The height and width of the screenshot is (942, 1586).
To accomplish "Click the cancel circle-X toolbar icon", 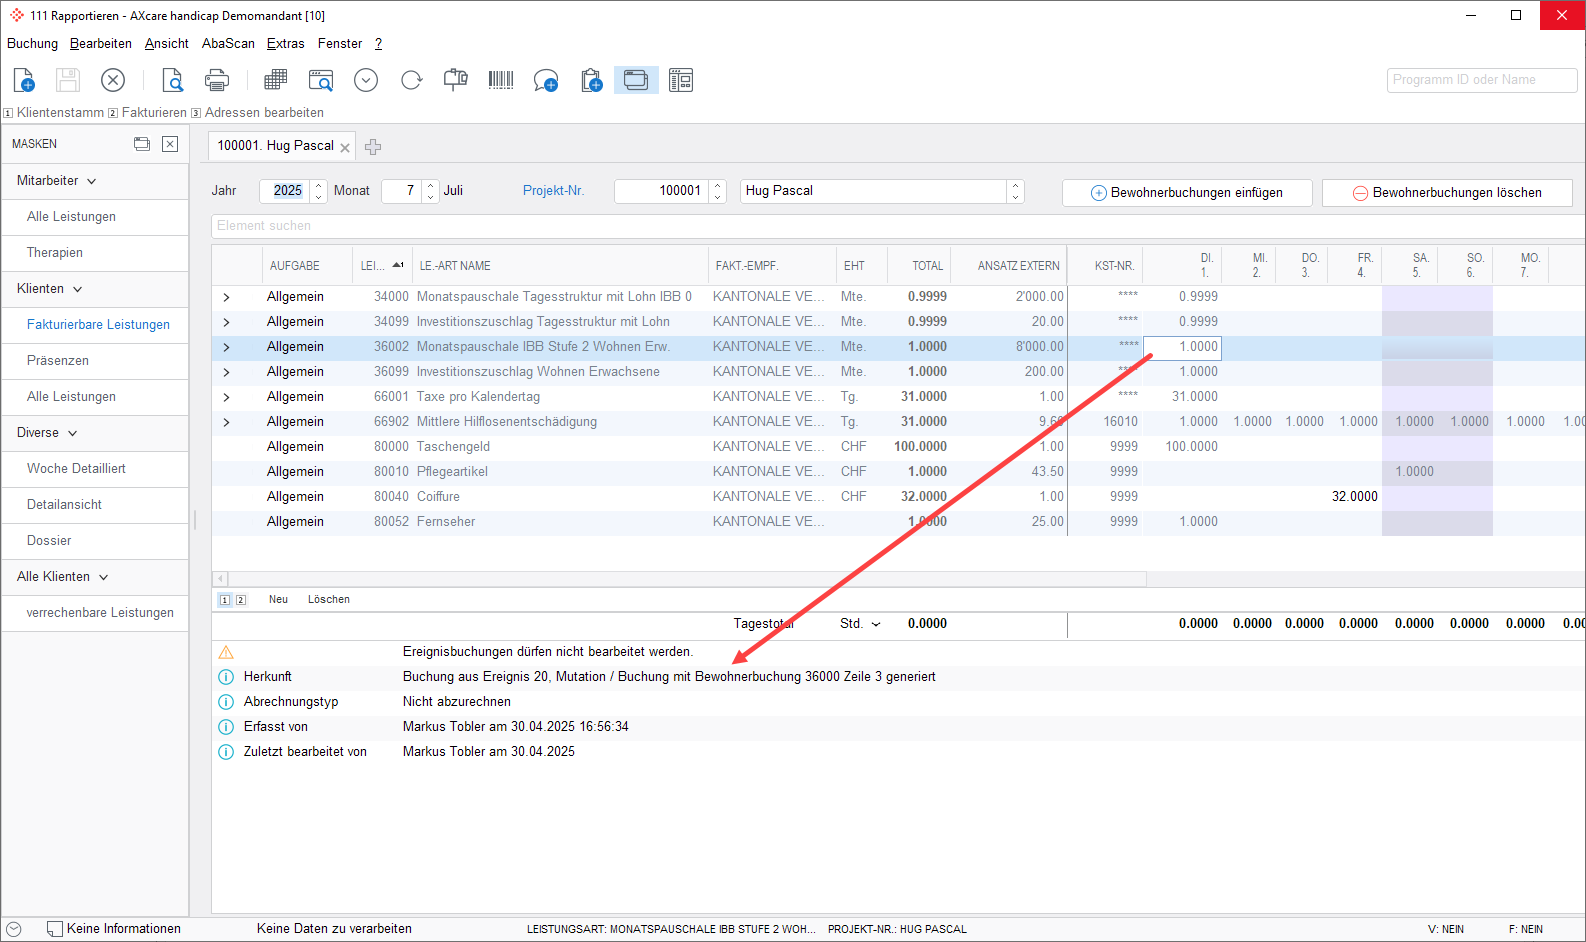I will (113, 80).
